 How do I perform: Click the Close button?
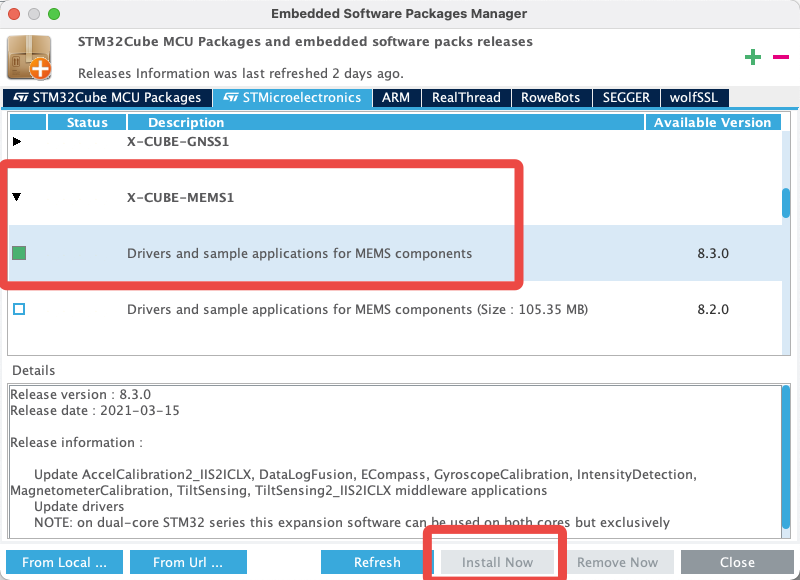pos(737,562)
